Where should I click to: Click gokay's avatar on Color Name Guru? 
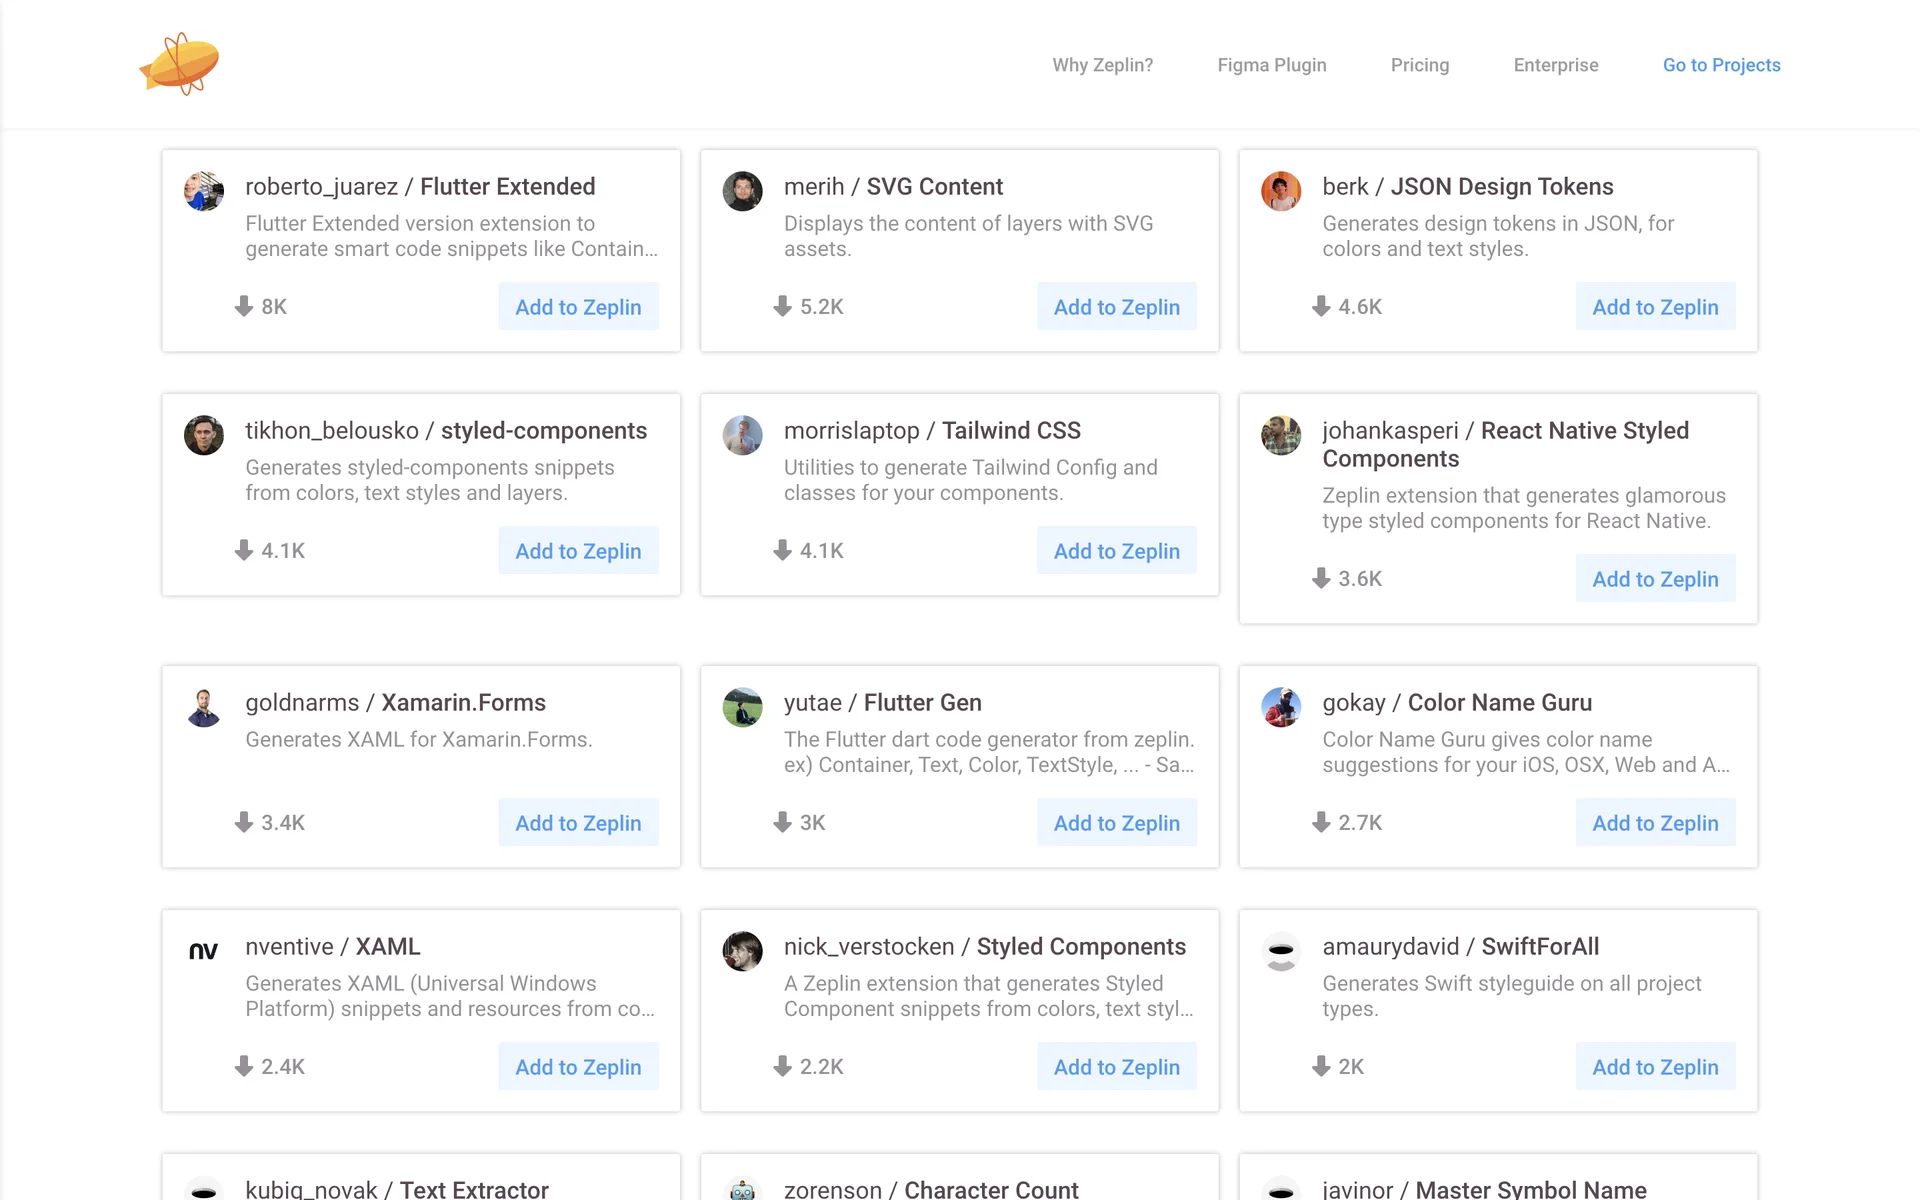coord(1281,707)
